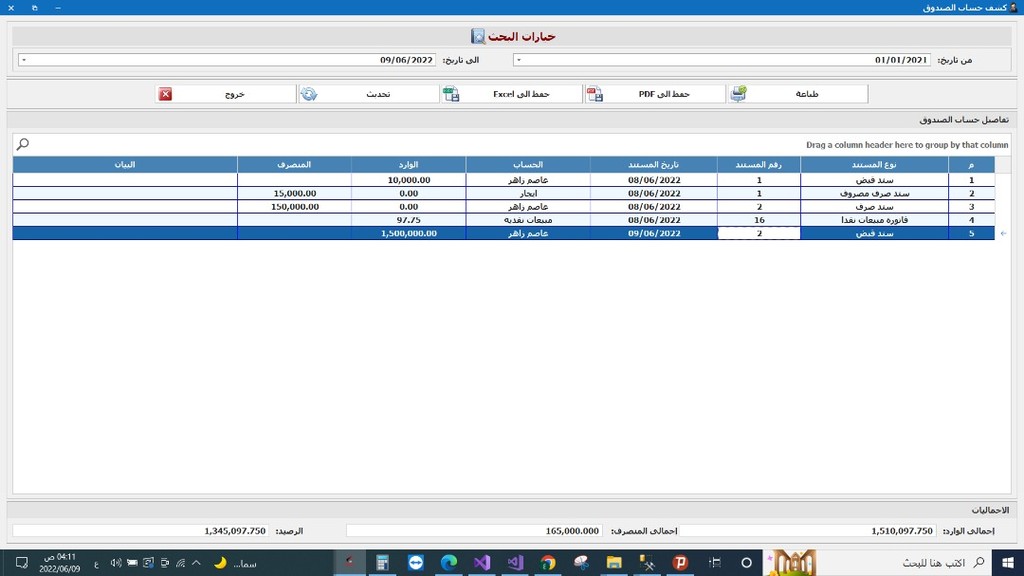Open Visual Studio purple icon in taskbar
This screenshot has height=576, width=1024.
pos(482,562)
